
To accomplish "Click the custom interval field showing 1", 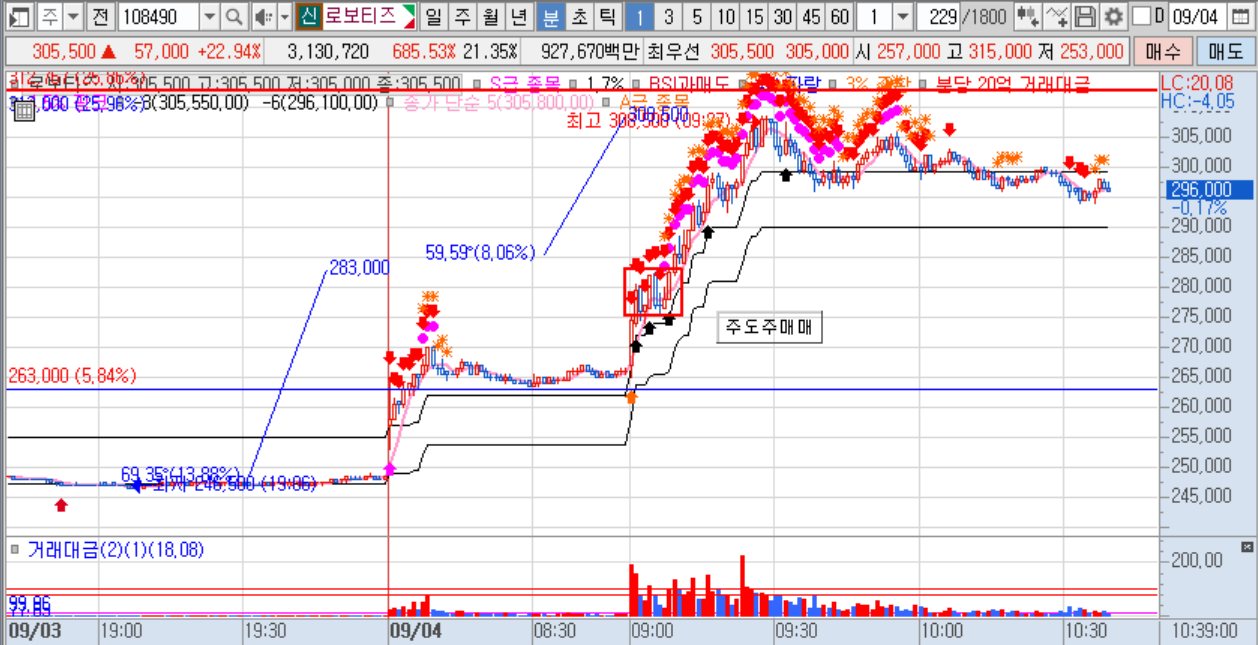I will pyautogui.click(x=874, y=16).
